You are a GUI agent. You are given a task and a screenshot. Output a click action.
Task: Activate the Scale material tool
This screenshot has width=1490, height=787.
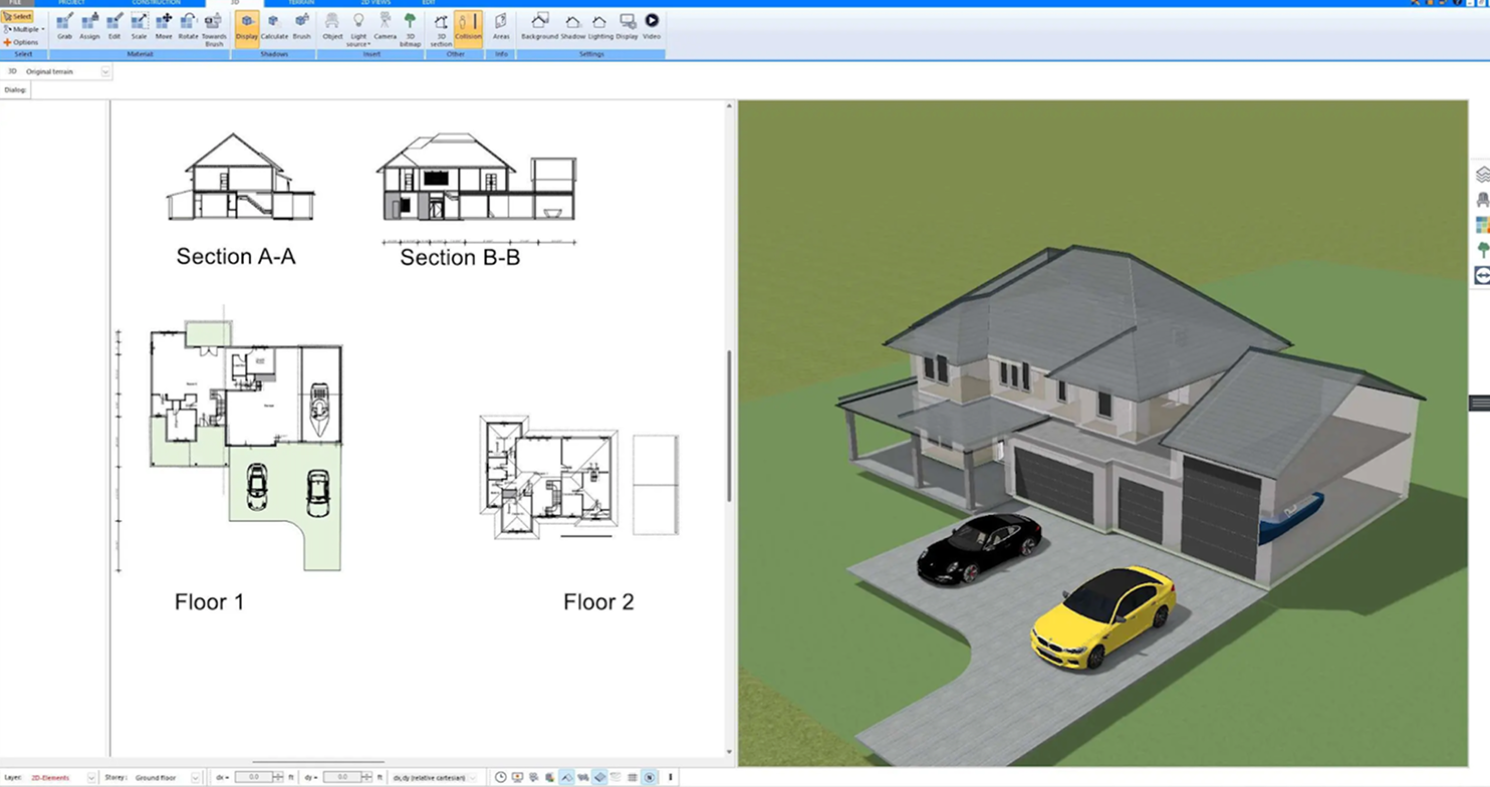click(139, 26)
